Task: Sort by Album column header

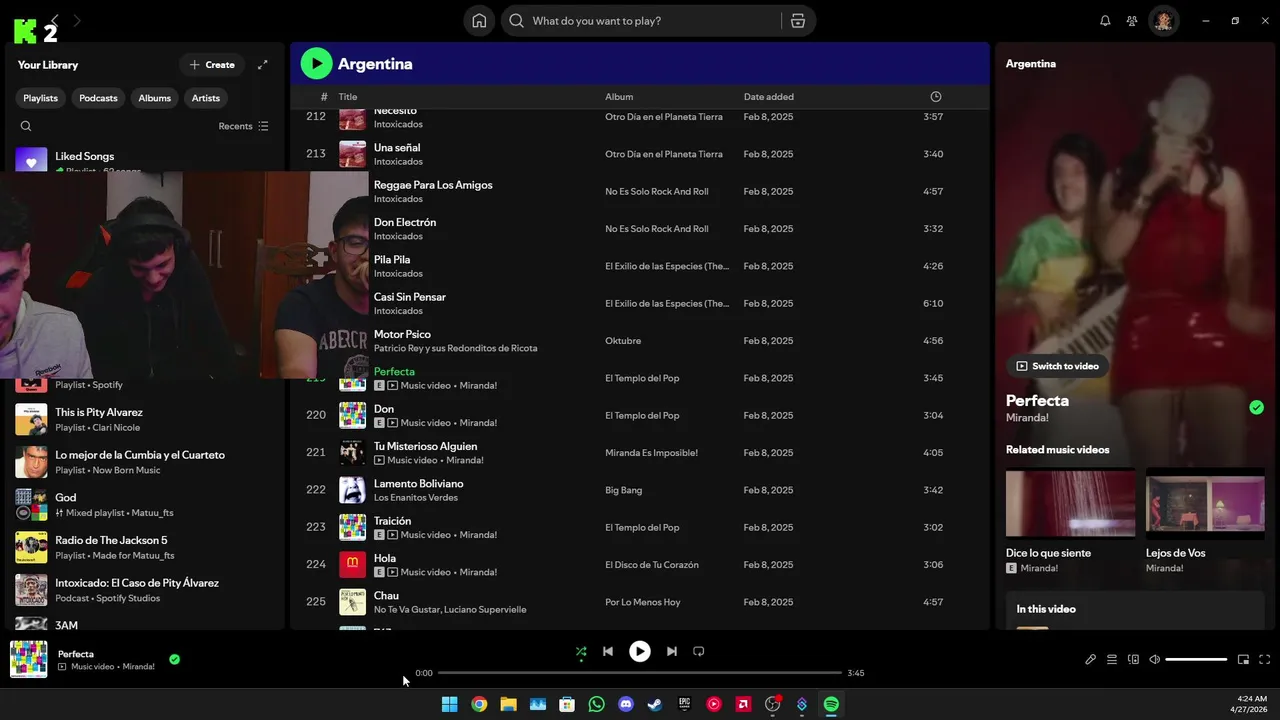Action: [619, 97]
